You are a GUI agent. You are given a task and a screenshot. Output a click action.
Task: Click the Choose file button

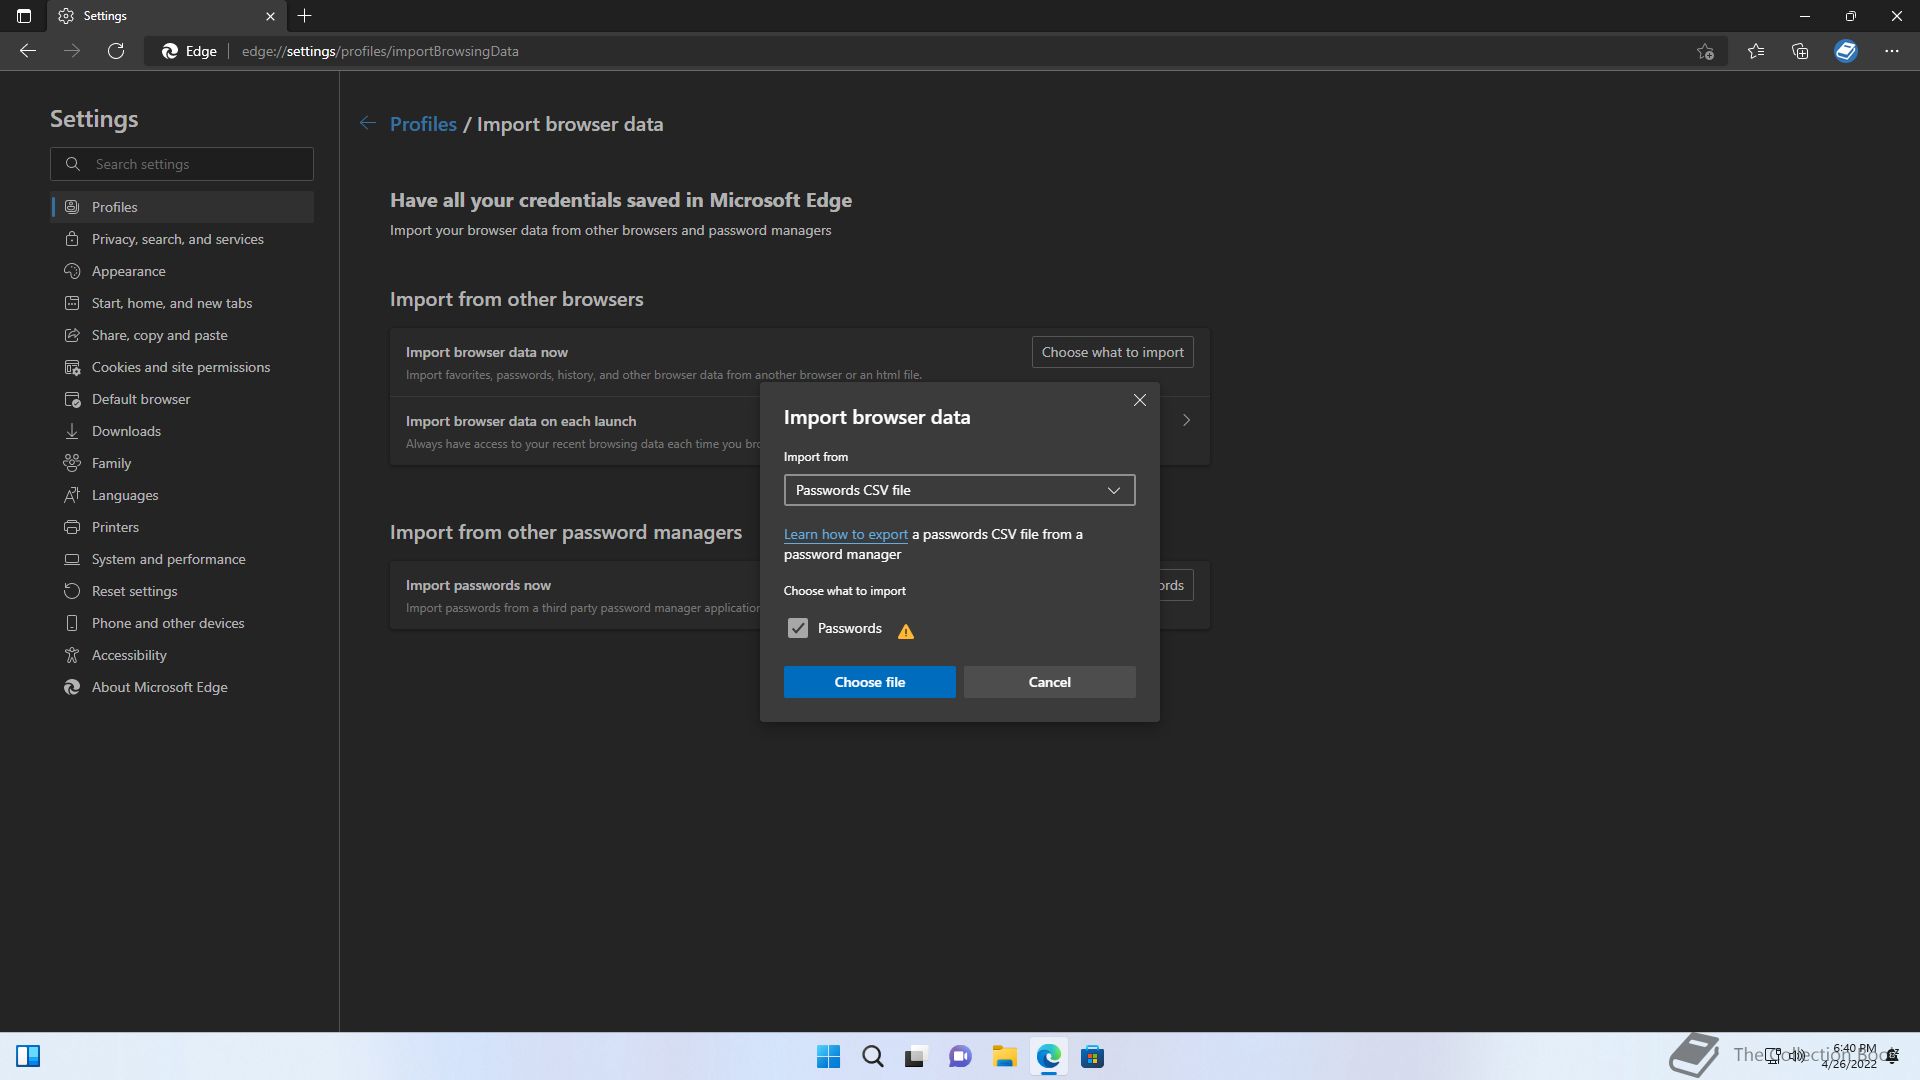coord(869,682)
